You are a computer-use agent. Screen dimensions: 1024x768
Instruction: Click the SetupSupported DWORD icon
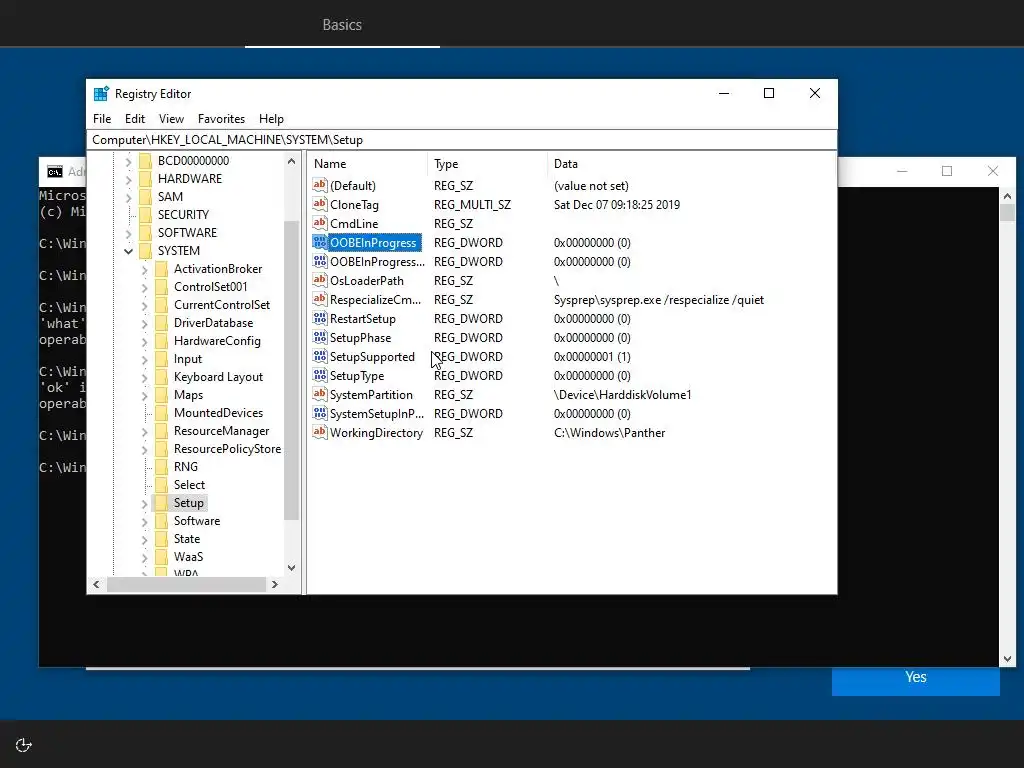(x=319, y=357)
